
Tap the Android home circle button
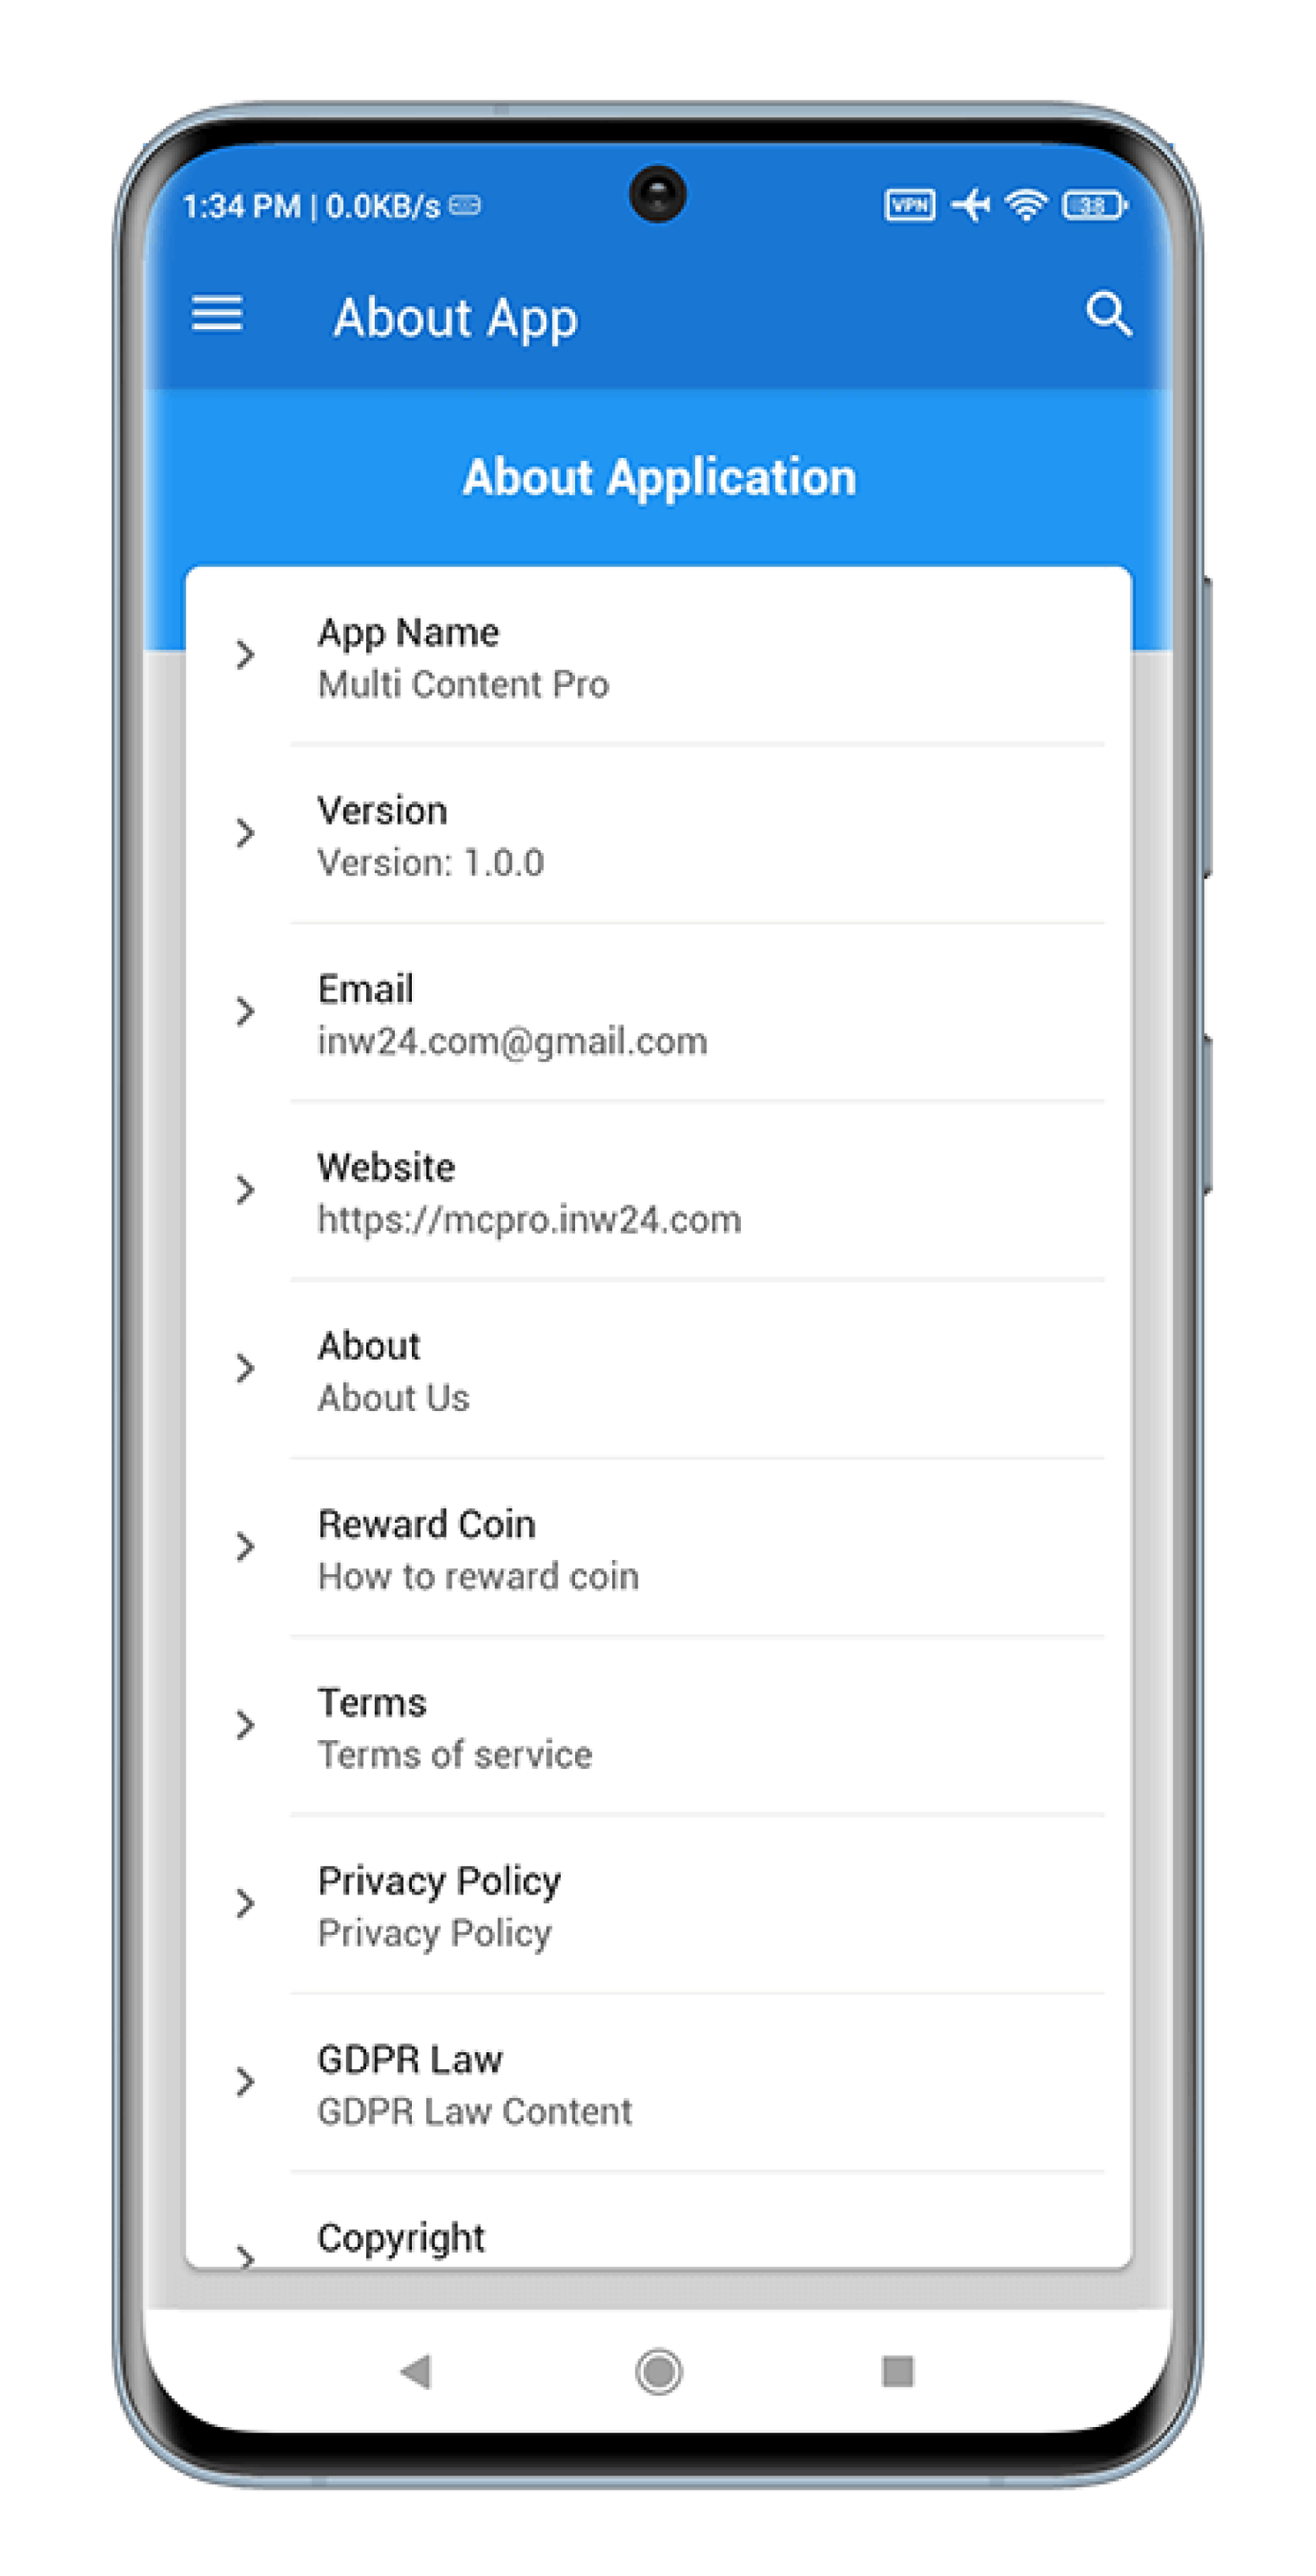(x=658, y=2371)
